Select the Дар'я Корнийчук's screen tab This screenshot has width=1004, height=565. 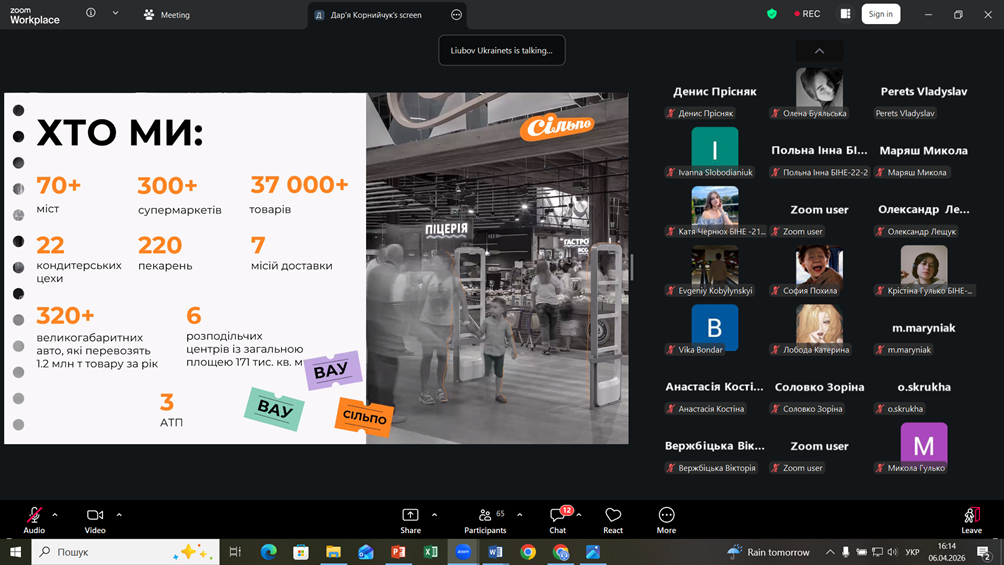pos(376,15)
